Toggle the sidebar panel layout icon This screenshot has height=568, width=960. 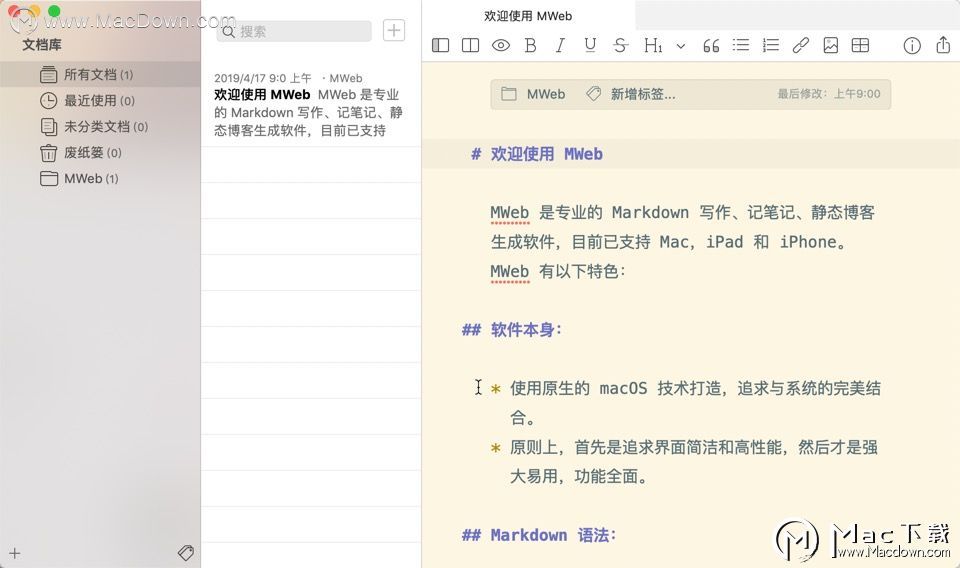(440, 45)
